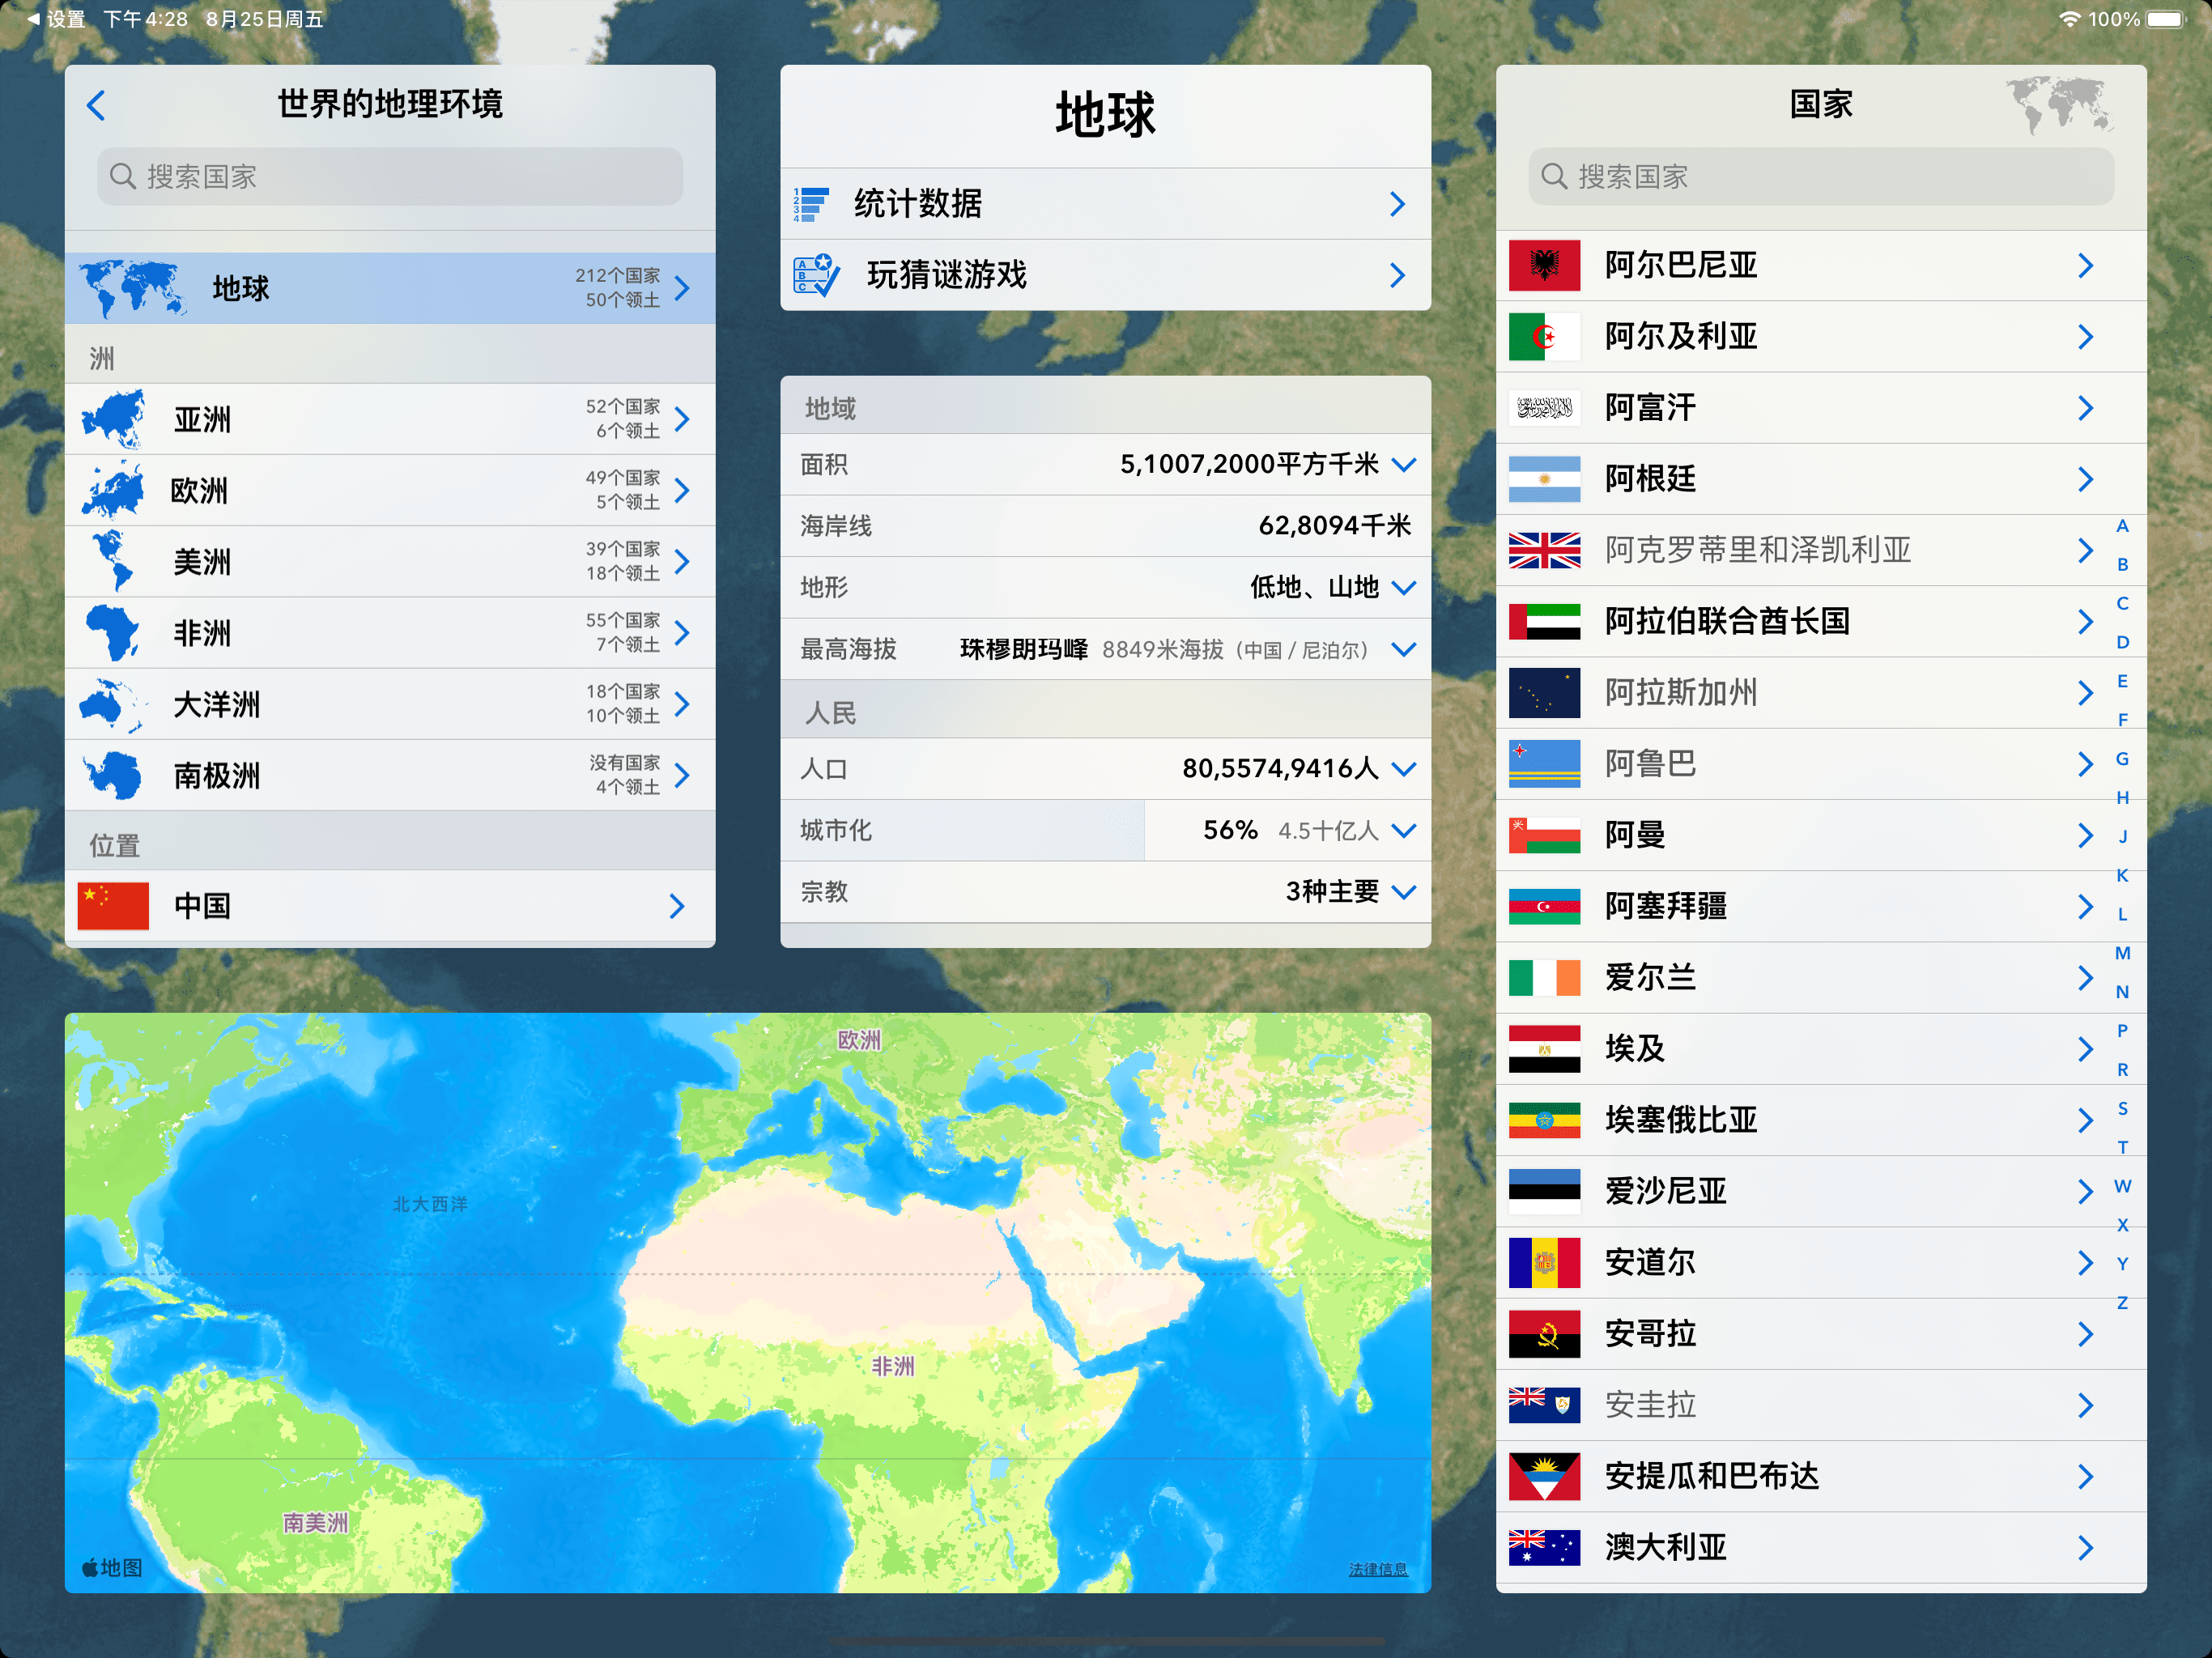Image resolution: width=2212 pixels, height=1658 pixels.
Task: Tap the back arrow in 世界的地理环境 panel
Action: click(x=96, y=105)
